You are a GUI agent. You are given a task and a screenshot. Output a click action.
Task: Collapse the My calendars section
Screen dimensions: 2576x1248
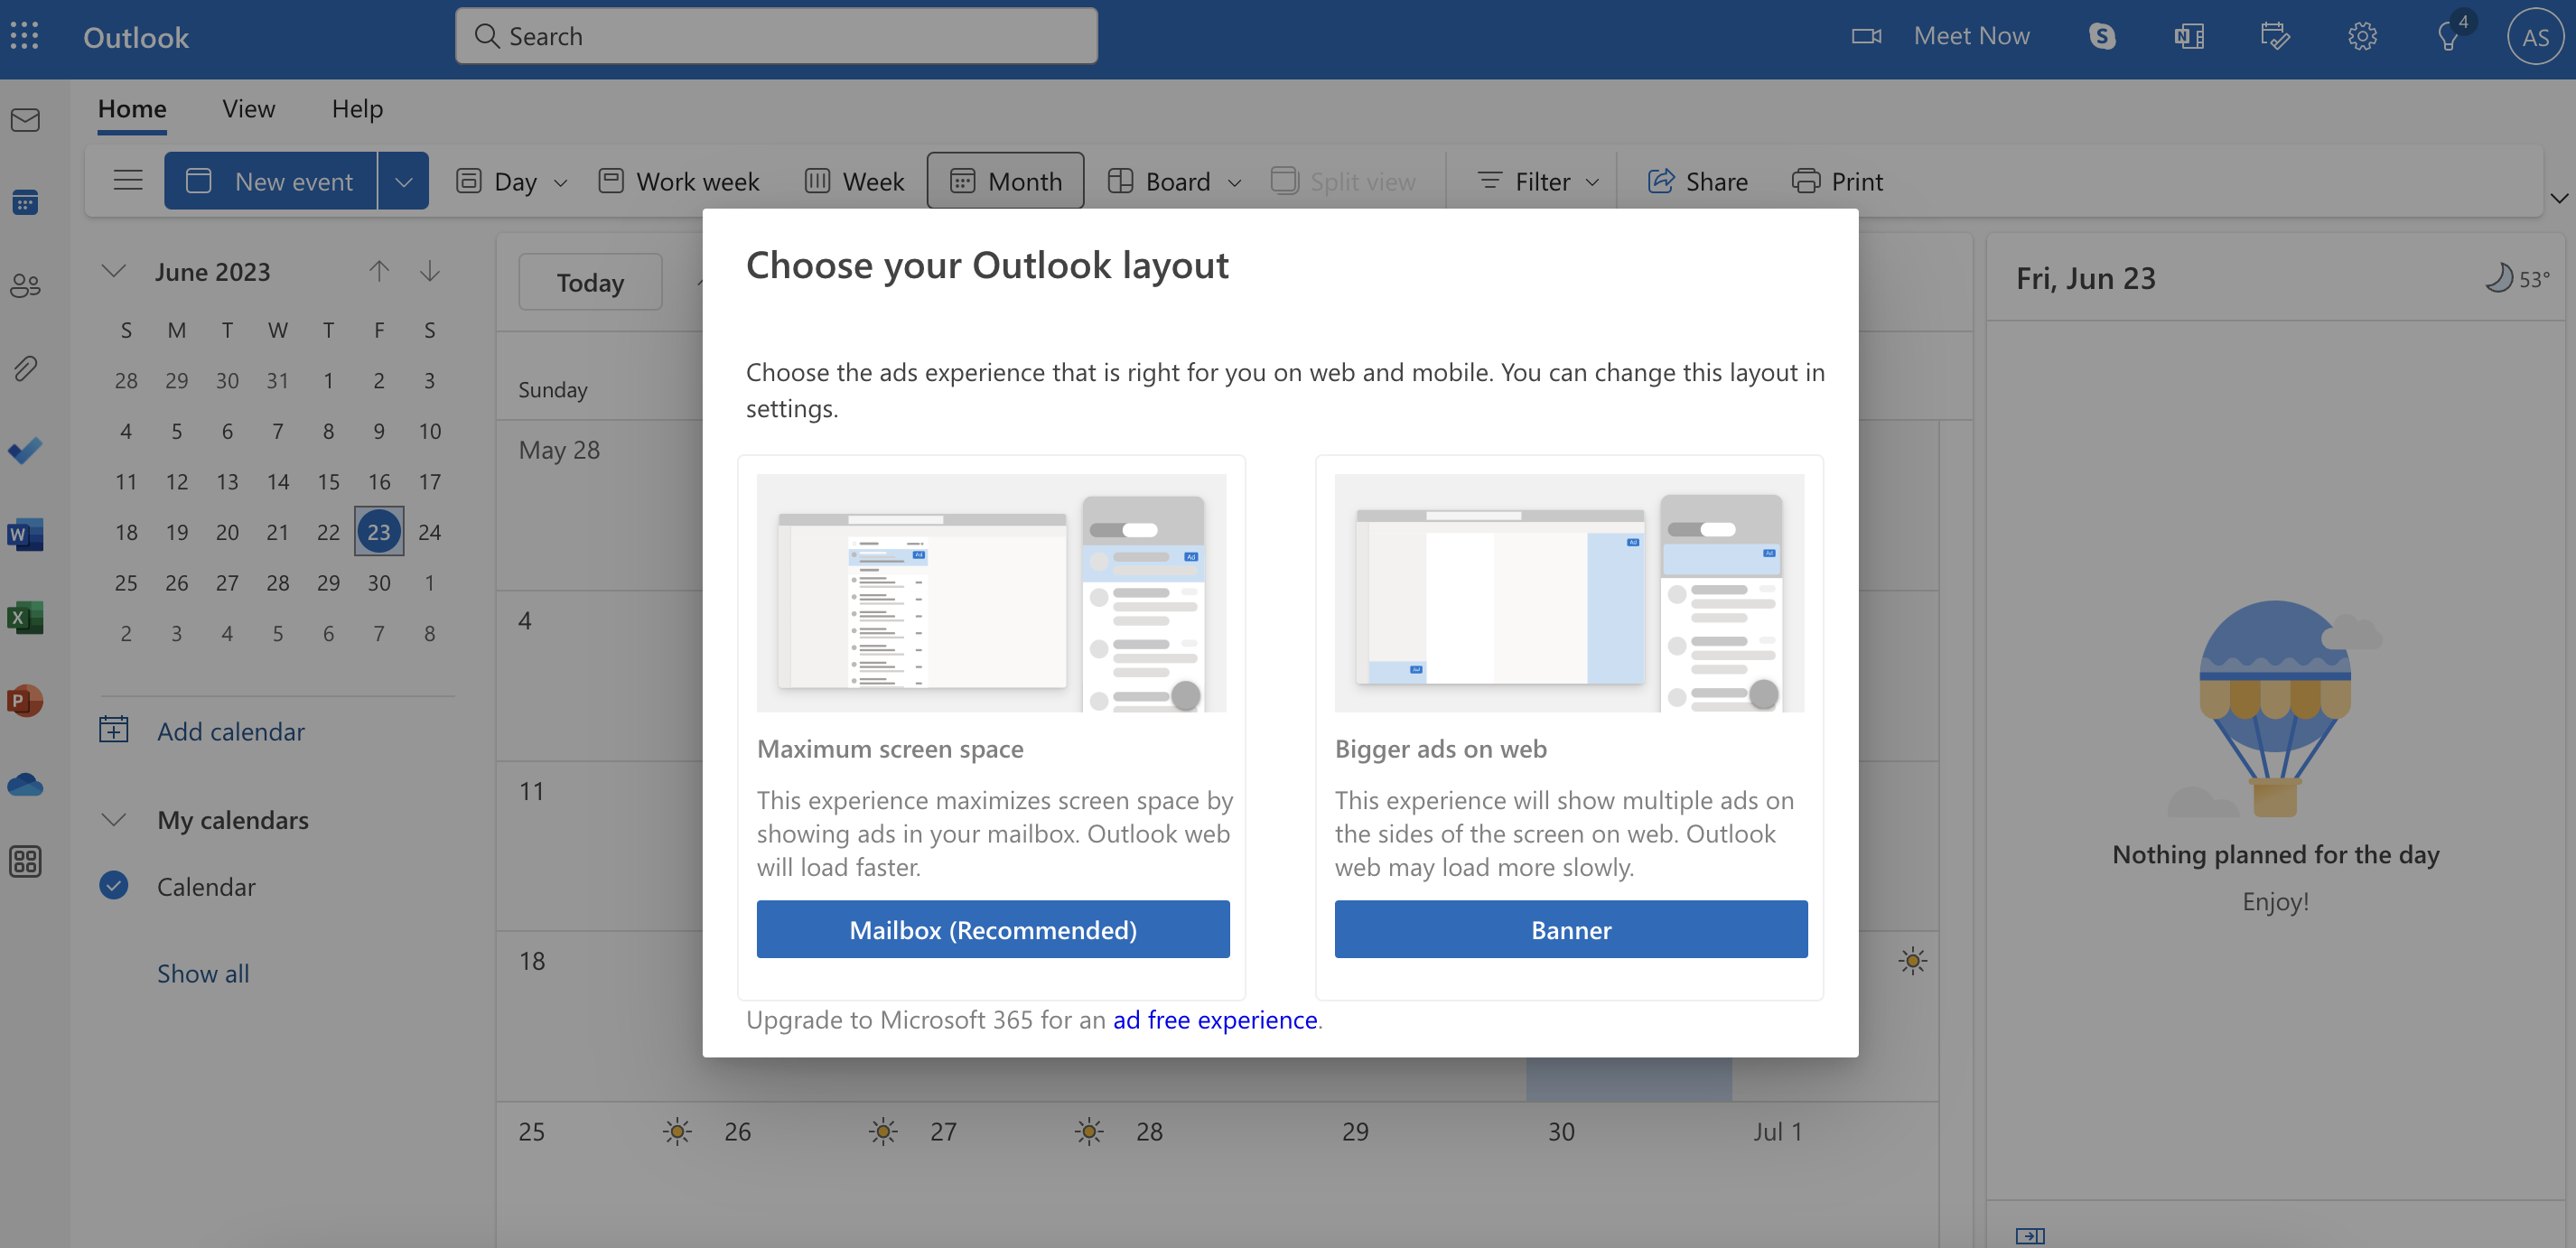tap(114, 820)
